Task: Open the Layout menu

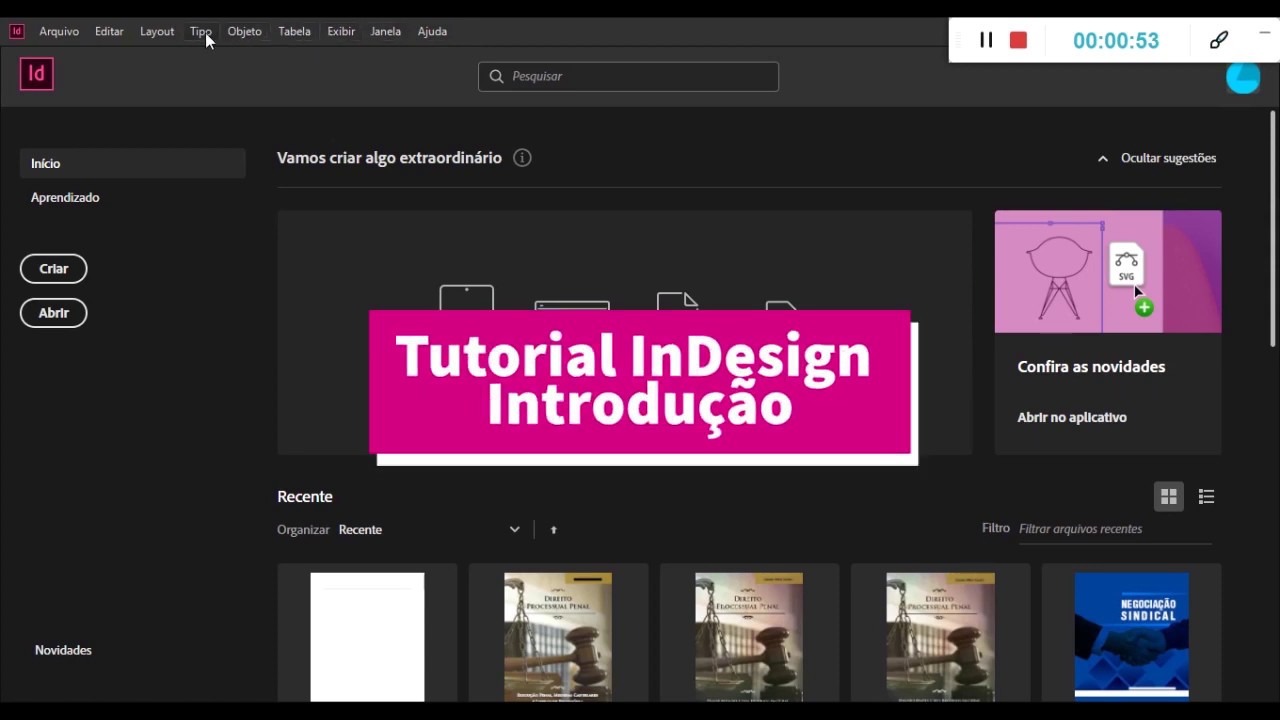Action: pos(157,31)
